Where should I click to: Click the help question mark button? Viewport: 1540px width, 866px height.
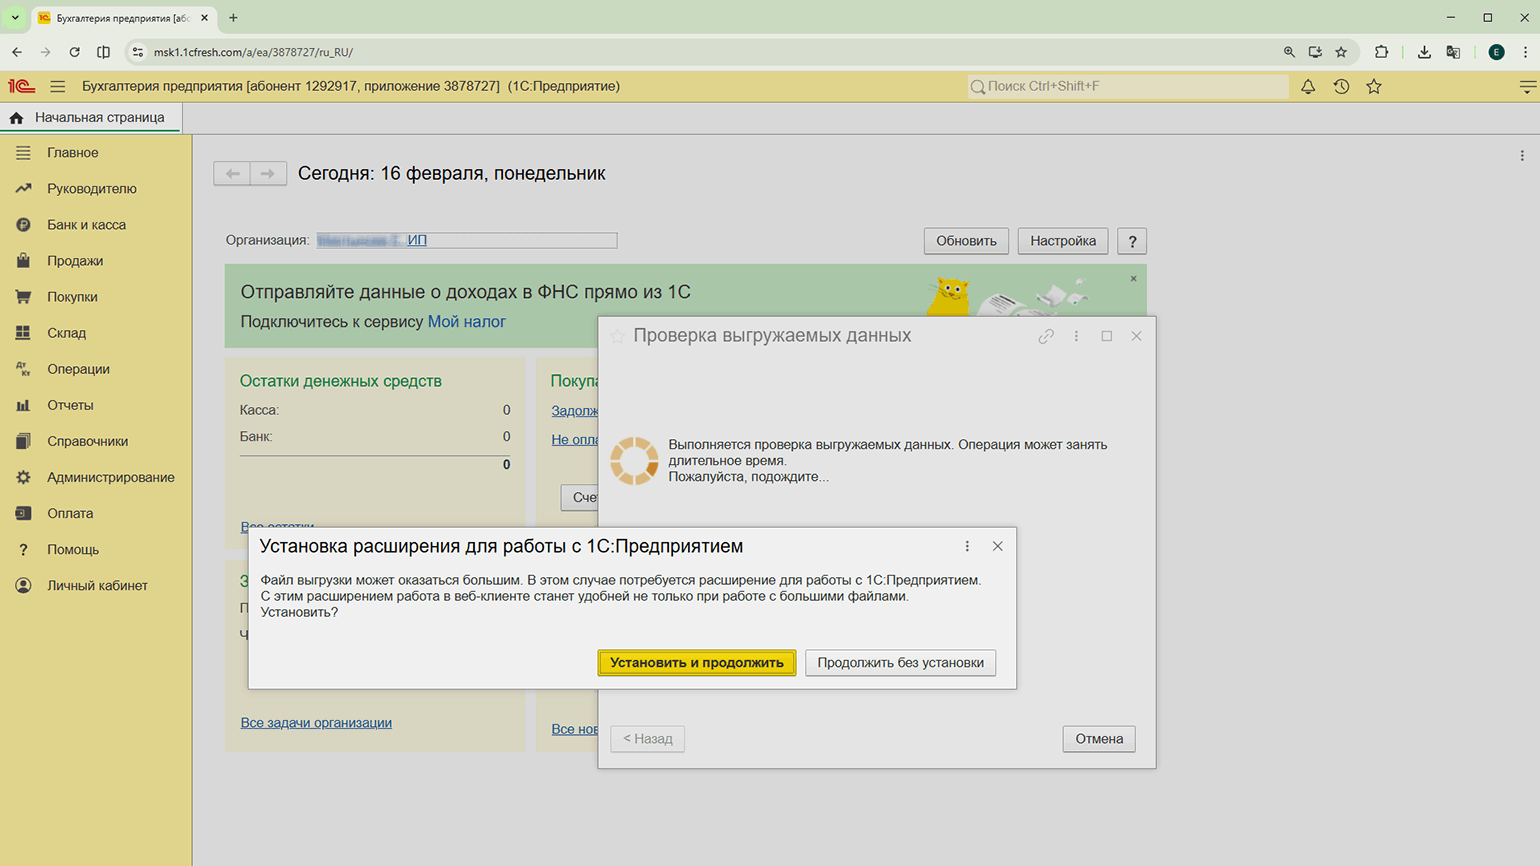[x=1132, y=241]
